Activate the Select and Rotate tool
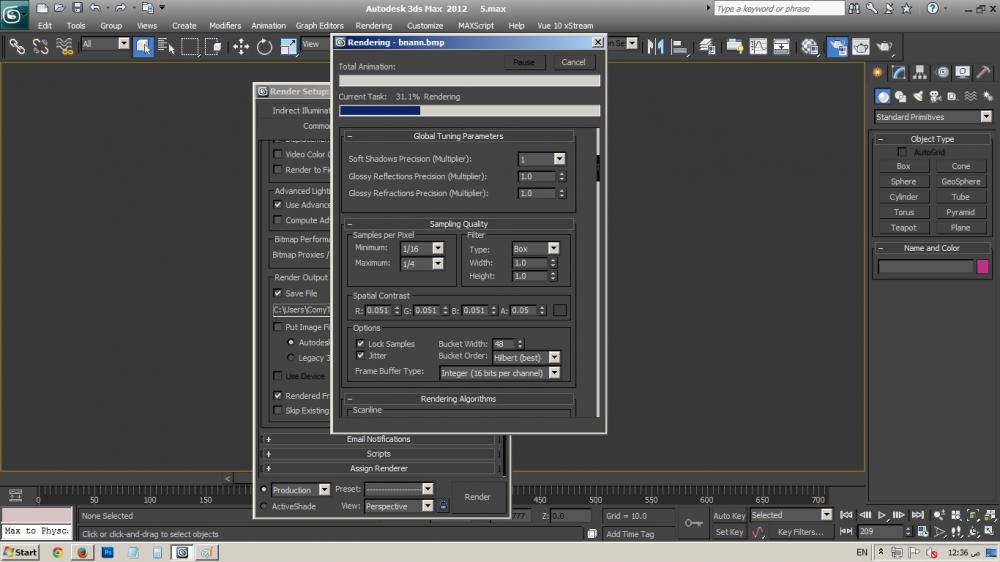The image size is (1000, 562). pyautogui.click(x=265, y=46)
